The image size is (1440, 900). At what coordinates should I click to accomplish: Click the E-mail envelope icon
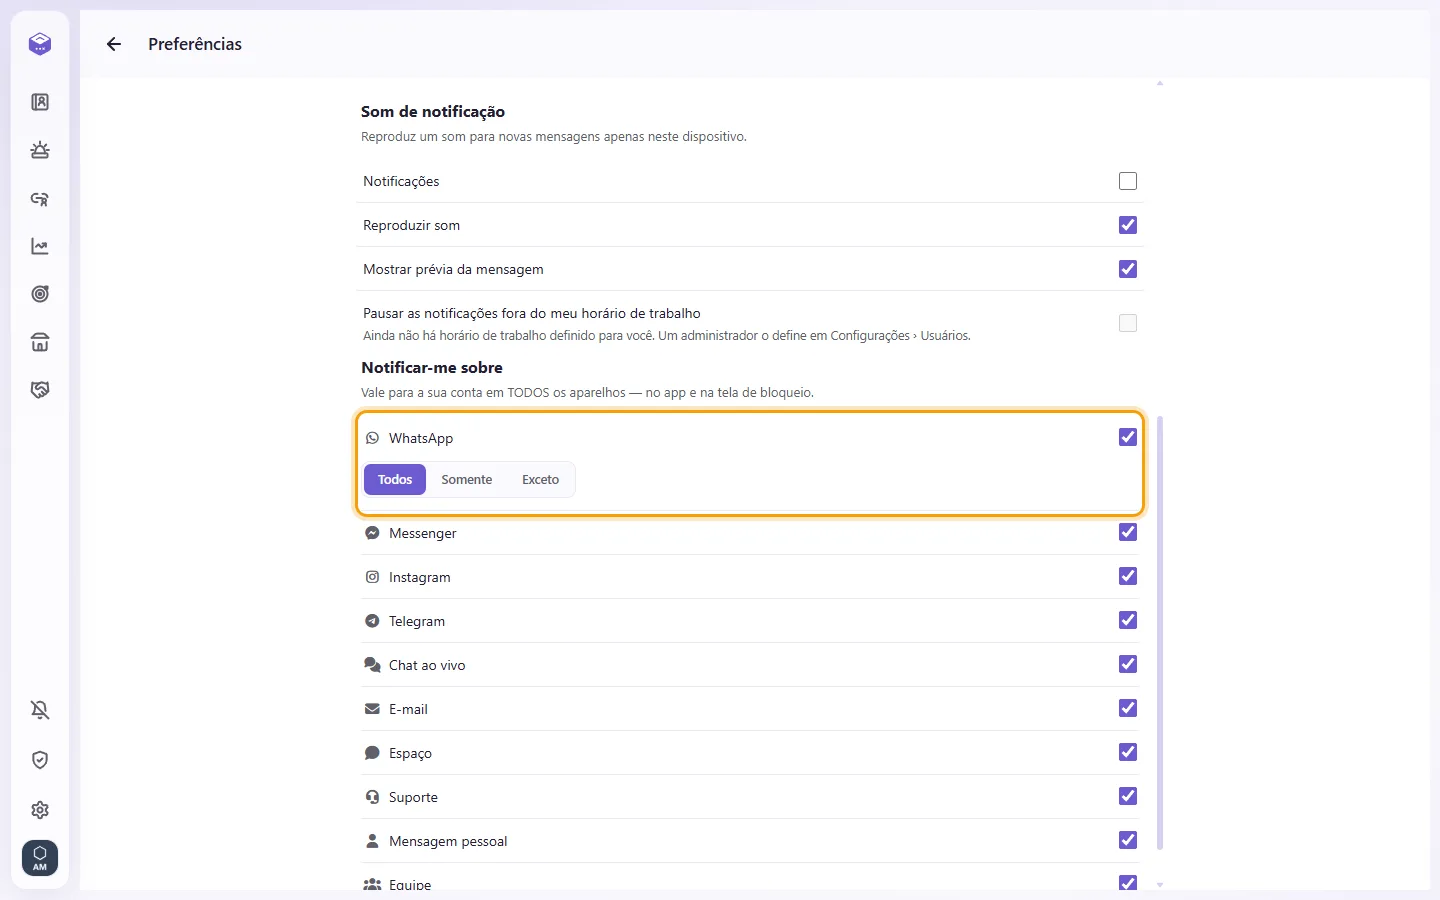pyautogui.click(x=372, y=709)
